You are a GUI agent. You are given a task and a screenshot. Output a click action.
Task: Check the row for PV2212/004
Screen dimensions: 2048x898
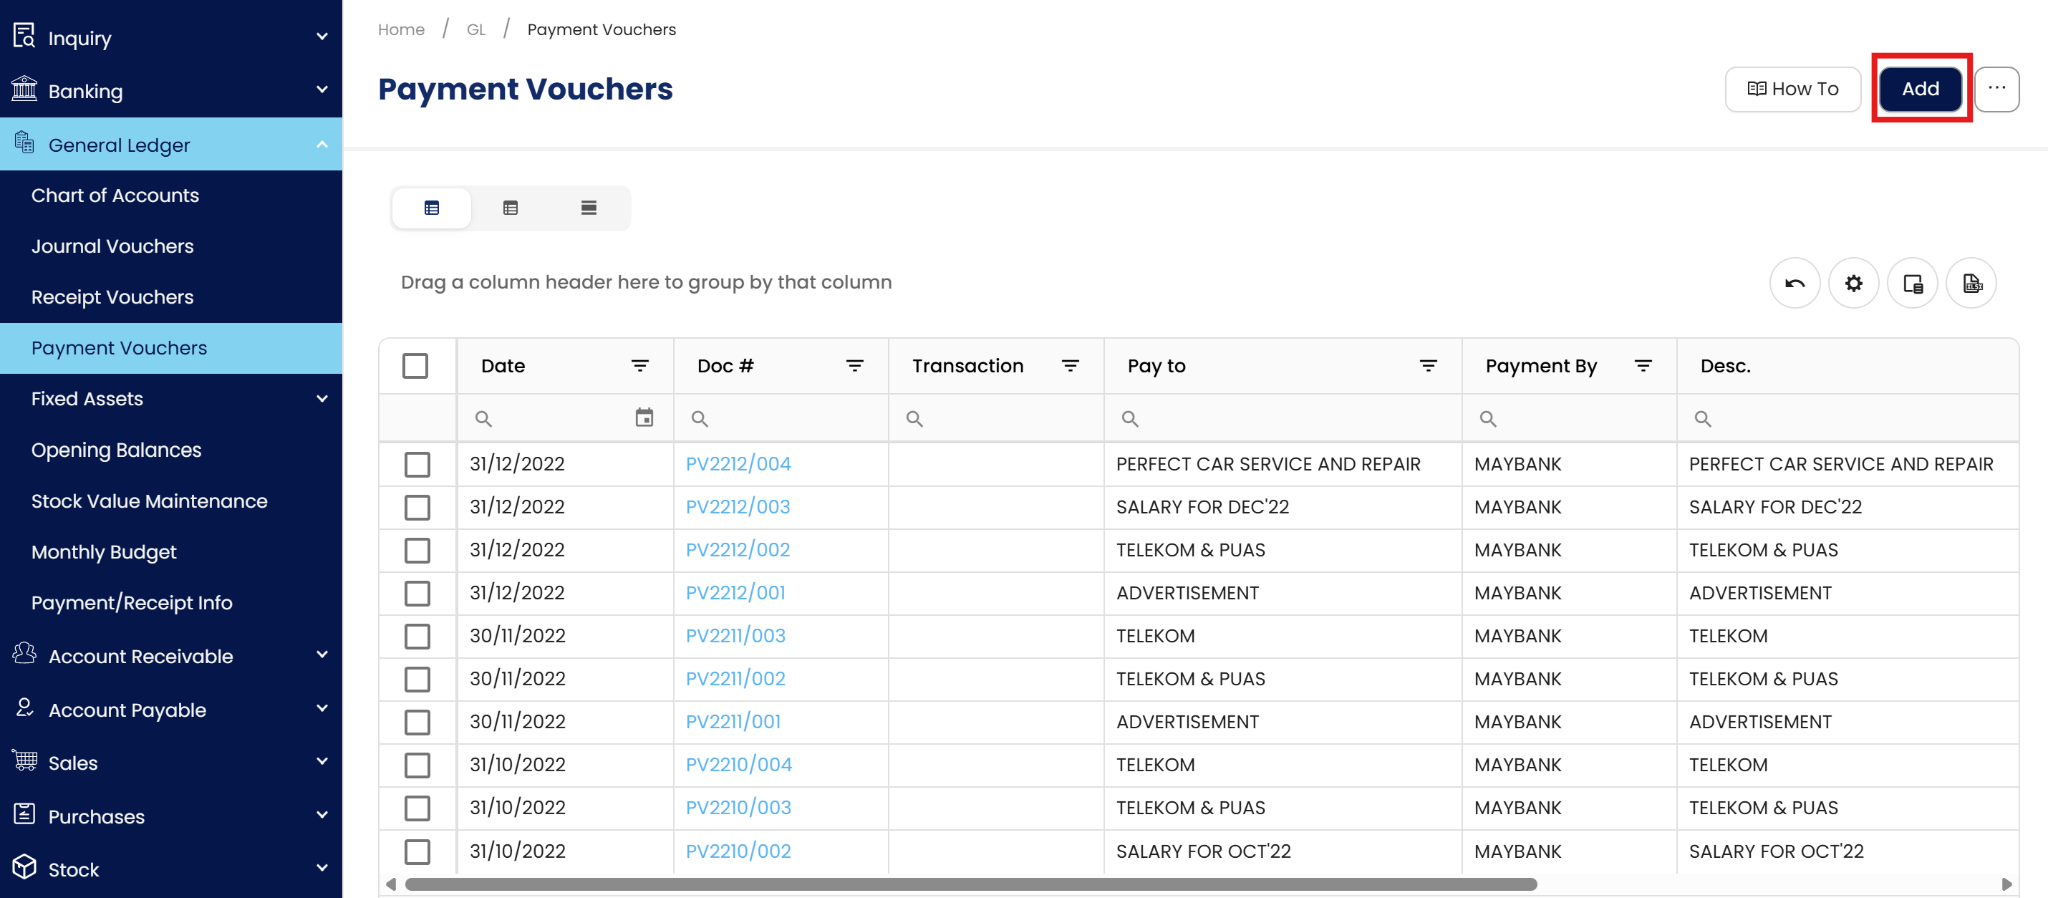pyautogui.click(x=417, y=464)
